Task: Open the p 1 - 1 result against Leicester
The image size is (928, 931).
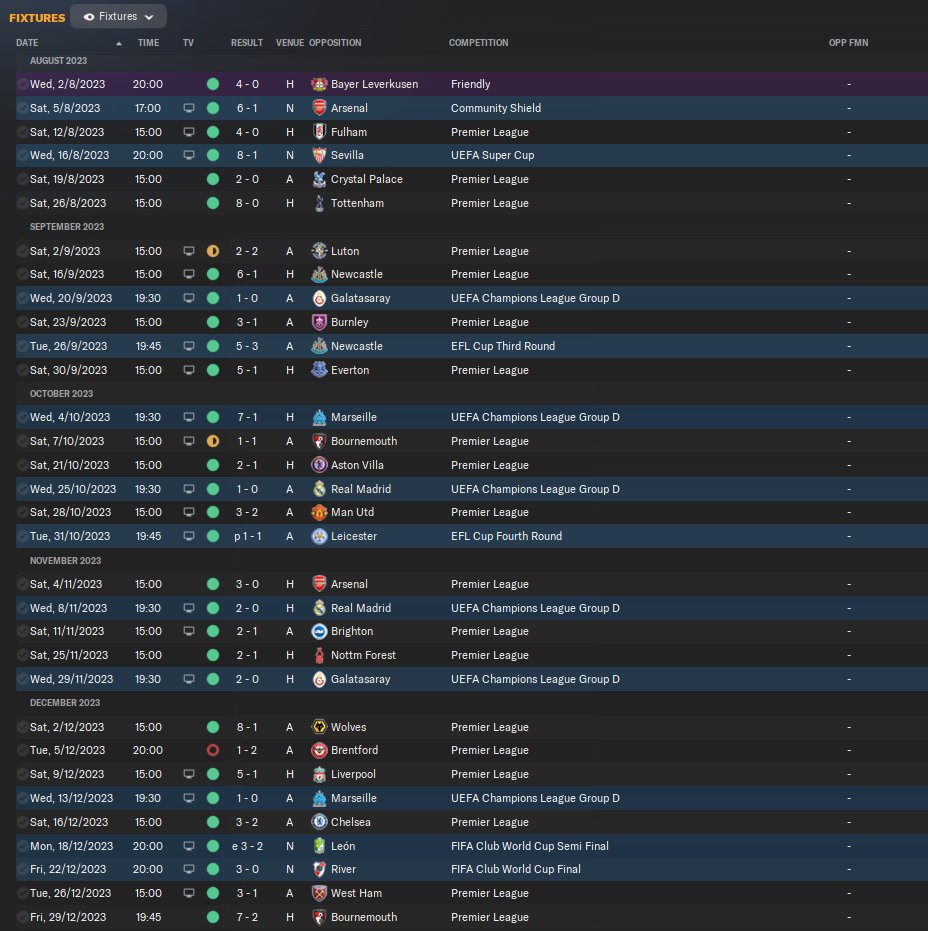Action: [x=248, y=536]
